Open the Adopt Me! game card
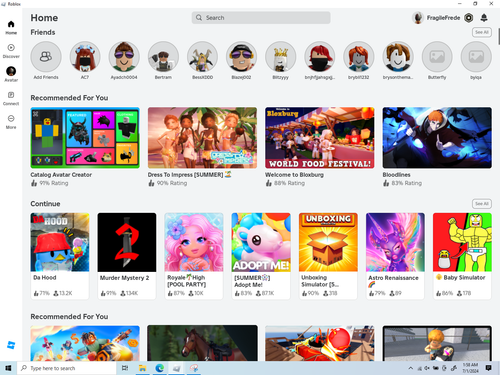 coord(261,256)
